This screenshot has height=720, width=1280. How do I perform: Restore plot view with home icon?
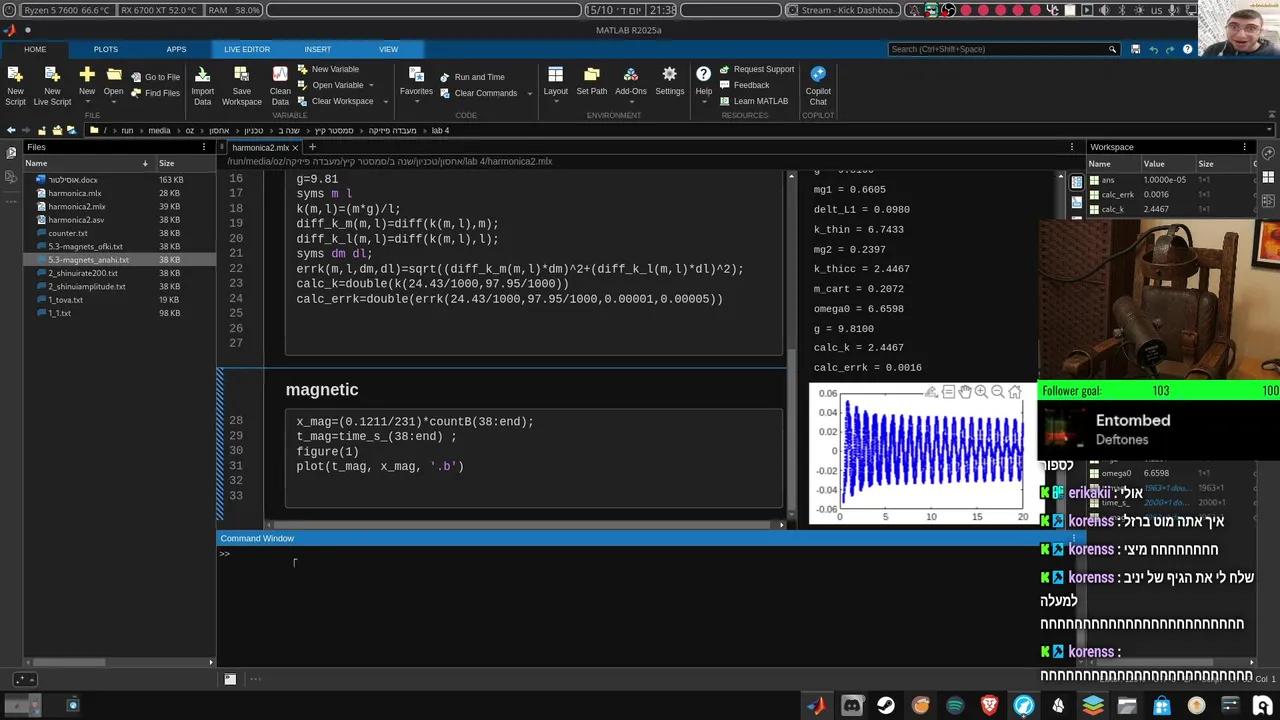(x=1015, y=392)
